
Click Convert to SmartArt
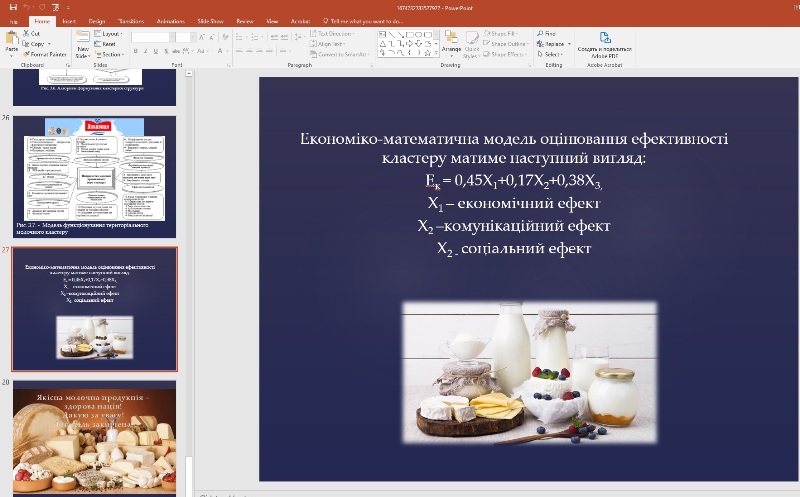click(x=339, y=54)
